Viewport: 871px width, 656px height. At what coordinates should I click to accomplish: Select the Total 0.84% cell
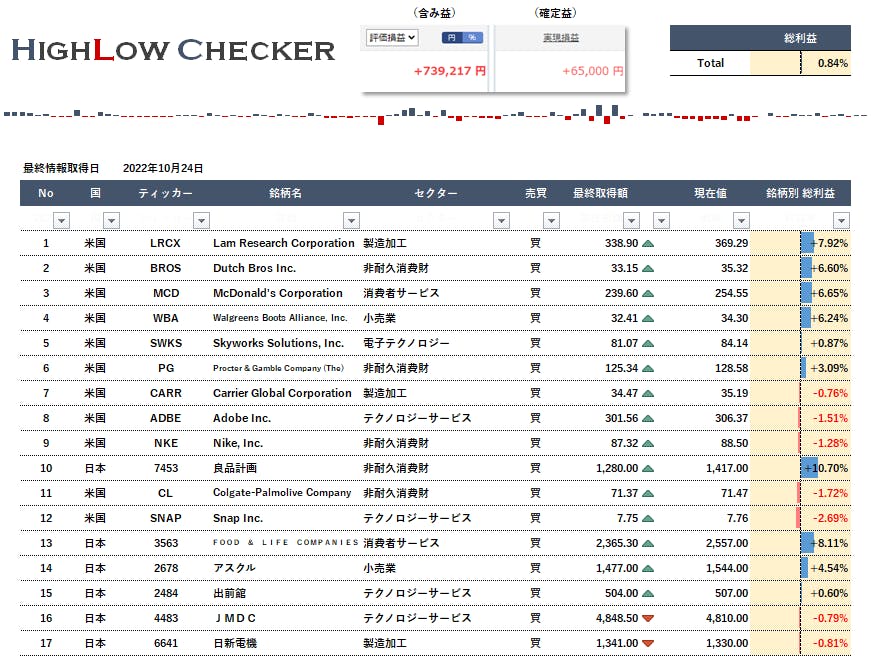point(825,63)
